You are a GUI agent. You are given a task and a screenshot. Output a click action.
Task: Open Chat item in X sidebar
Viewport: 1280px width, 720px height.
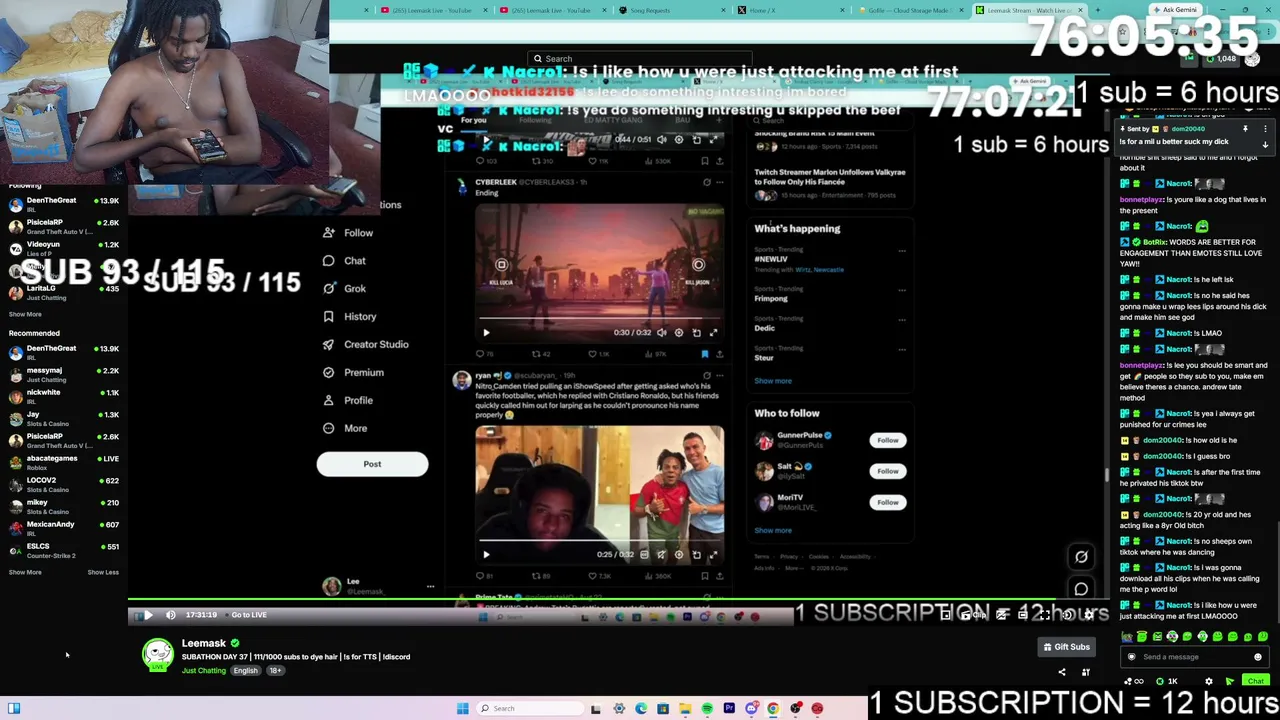coord(344,261)
